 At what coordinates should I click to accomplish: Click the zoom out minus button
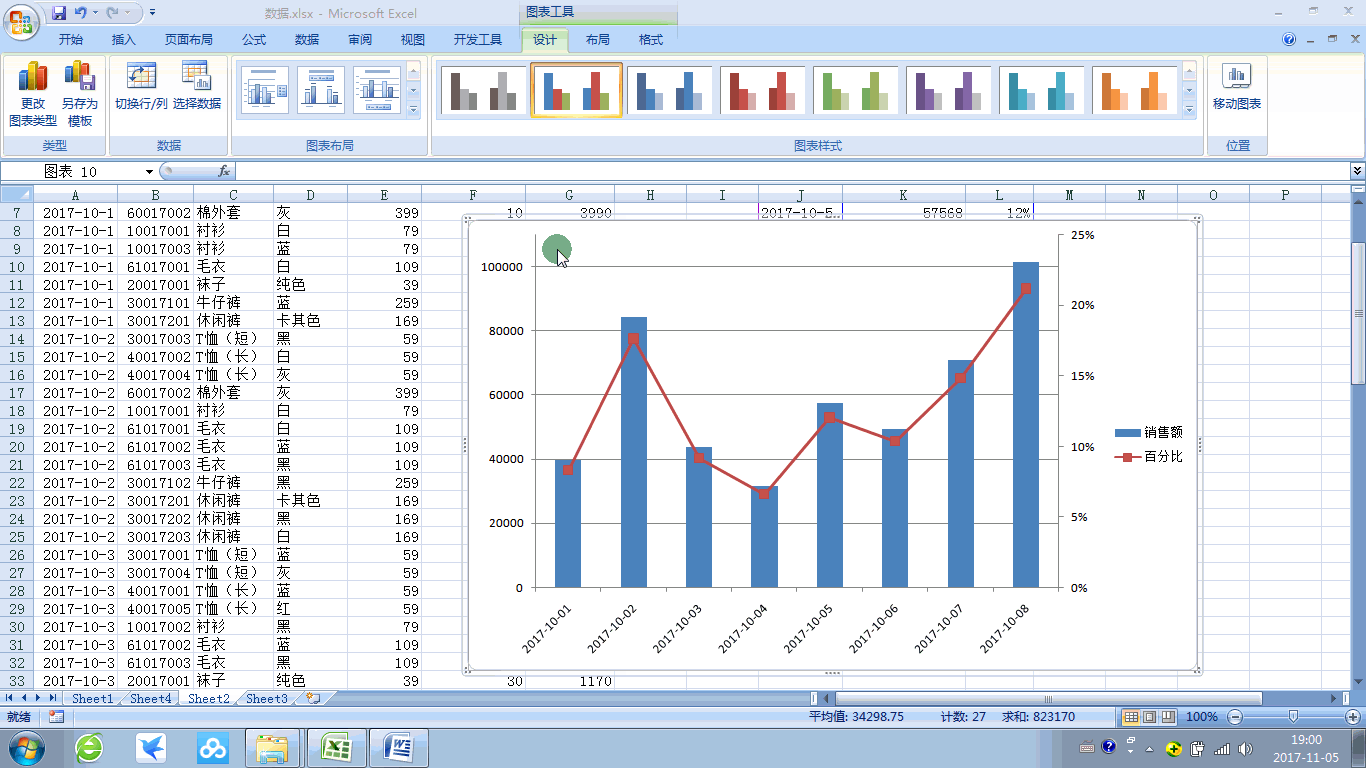(1235, 717)
